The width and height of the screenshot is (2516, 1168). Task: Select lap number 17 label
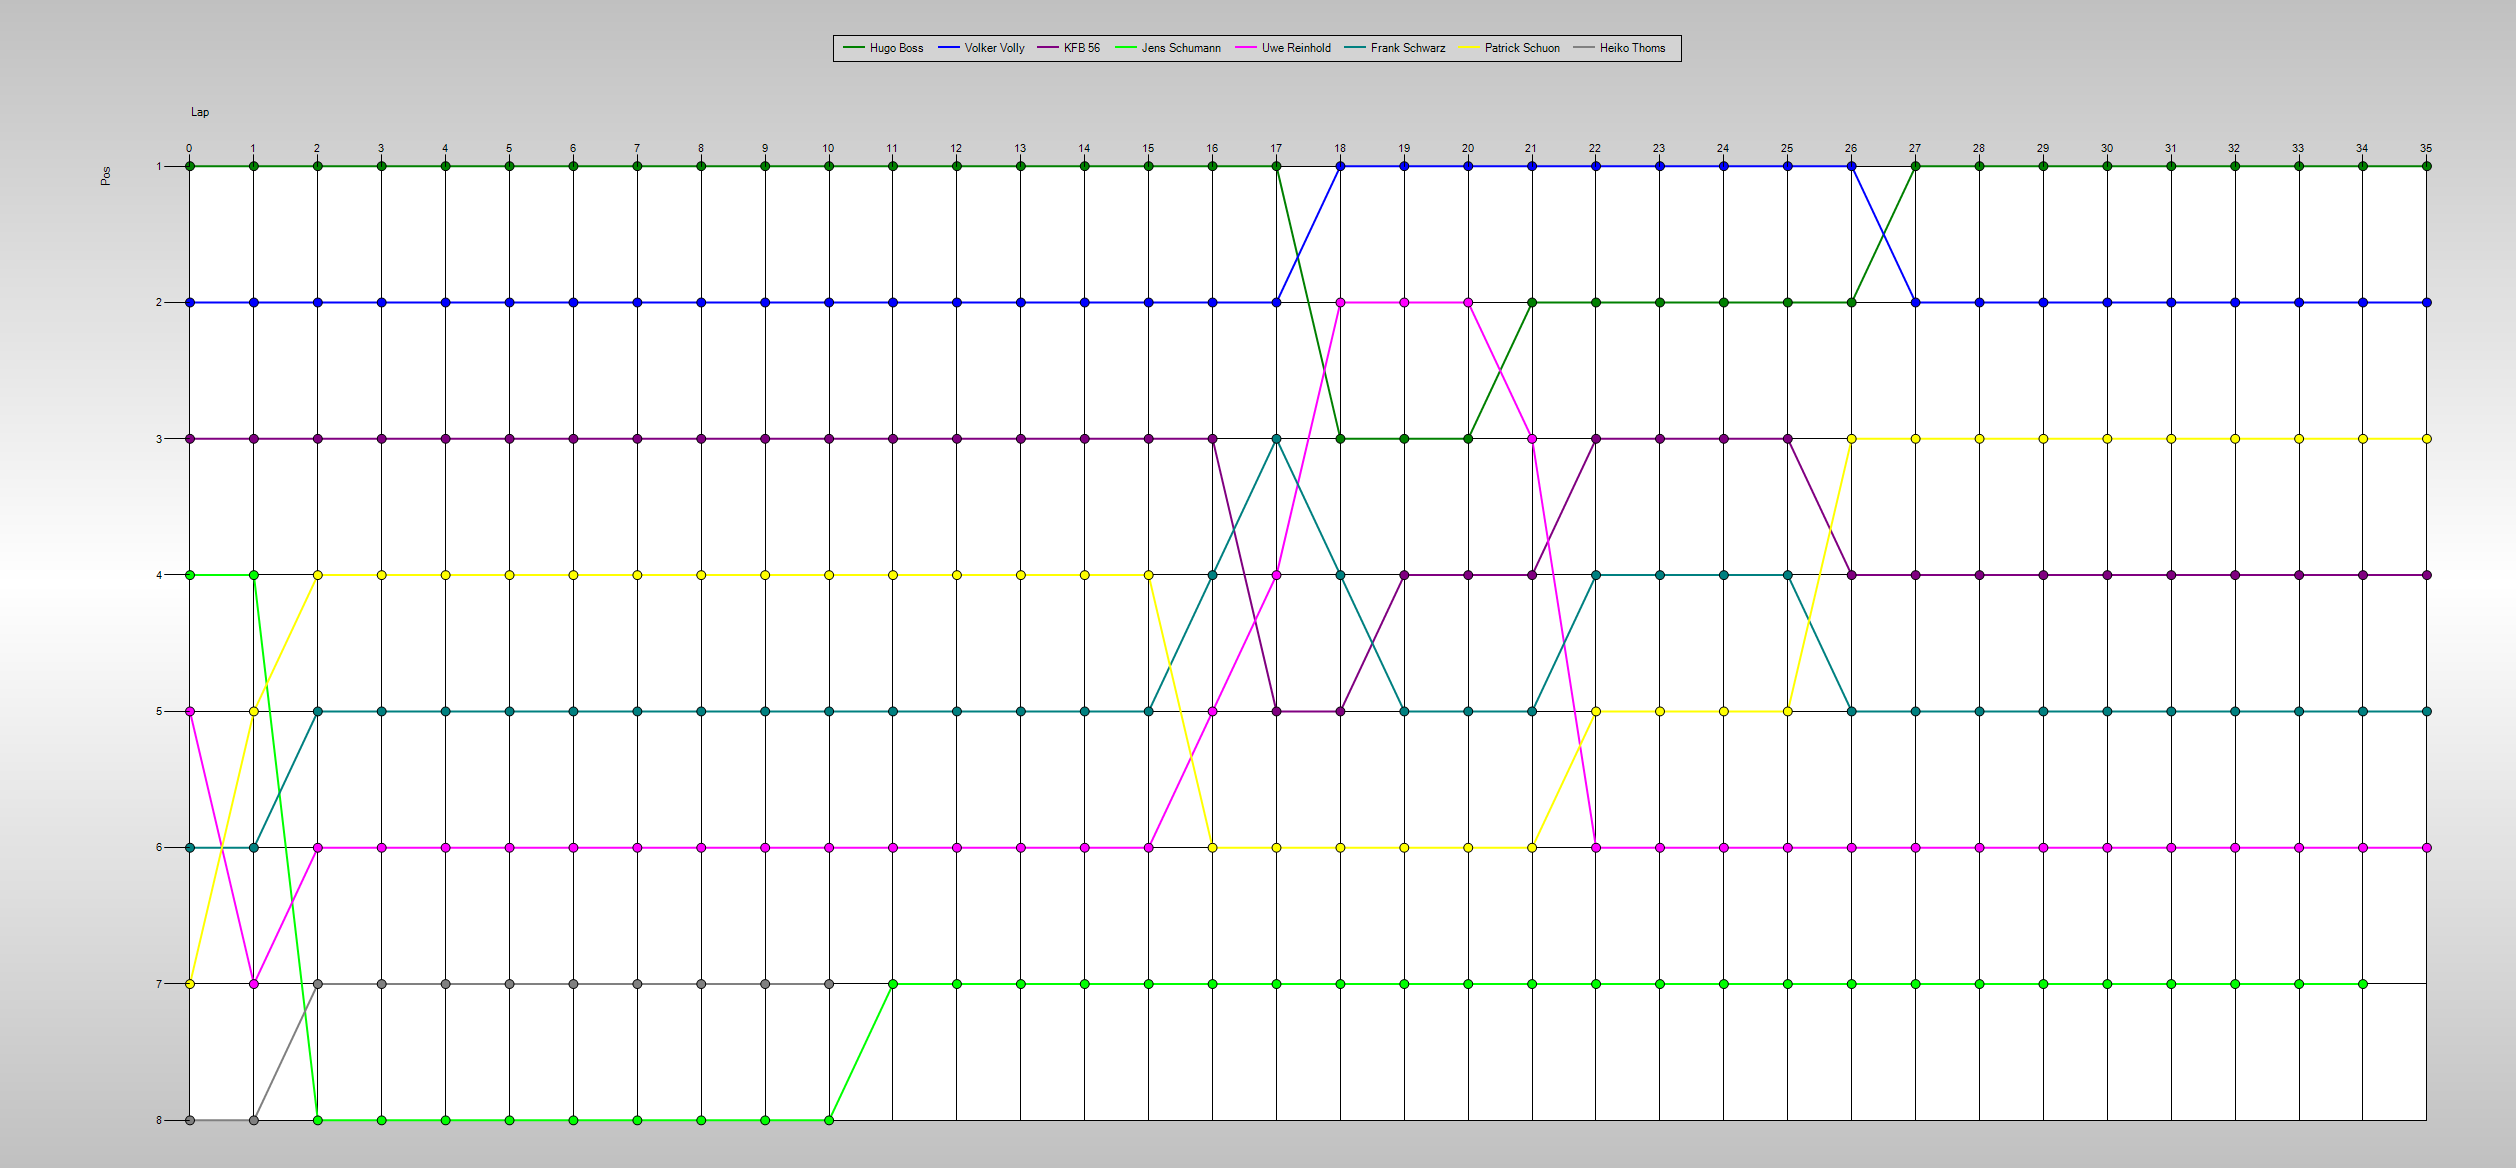pos(1276,148)
